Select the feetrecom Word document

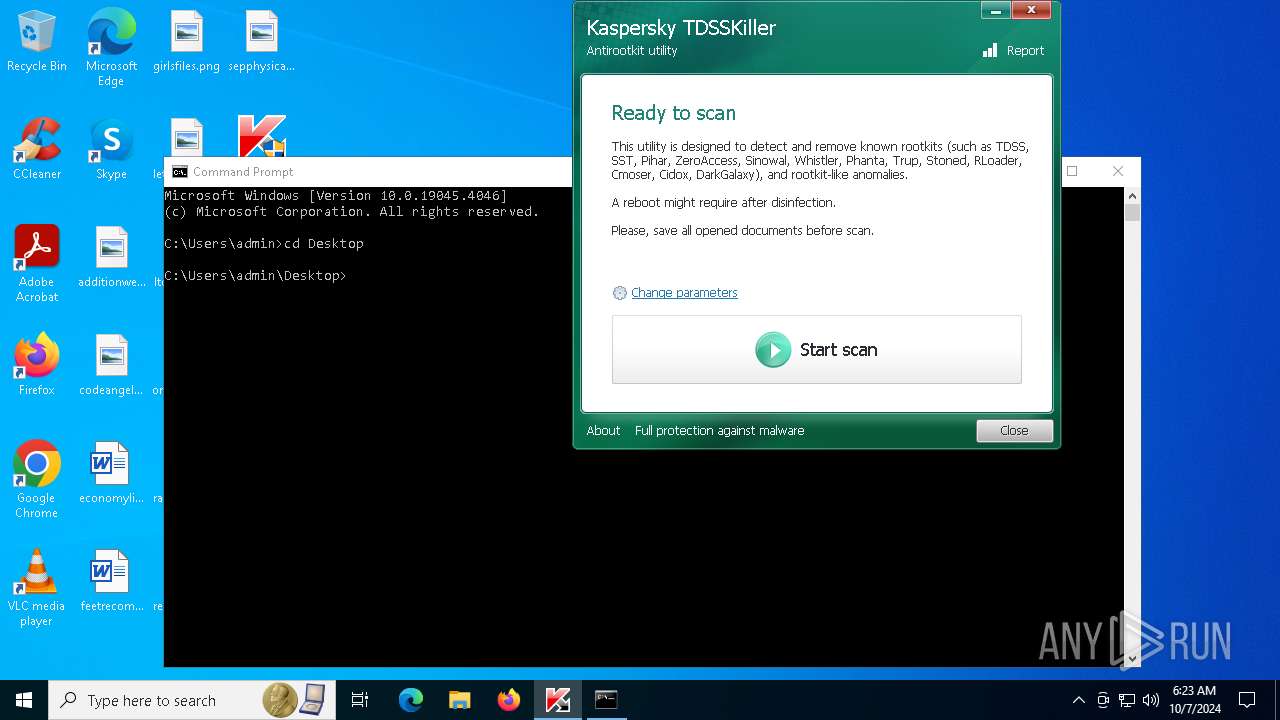(x=111, y=581)
